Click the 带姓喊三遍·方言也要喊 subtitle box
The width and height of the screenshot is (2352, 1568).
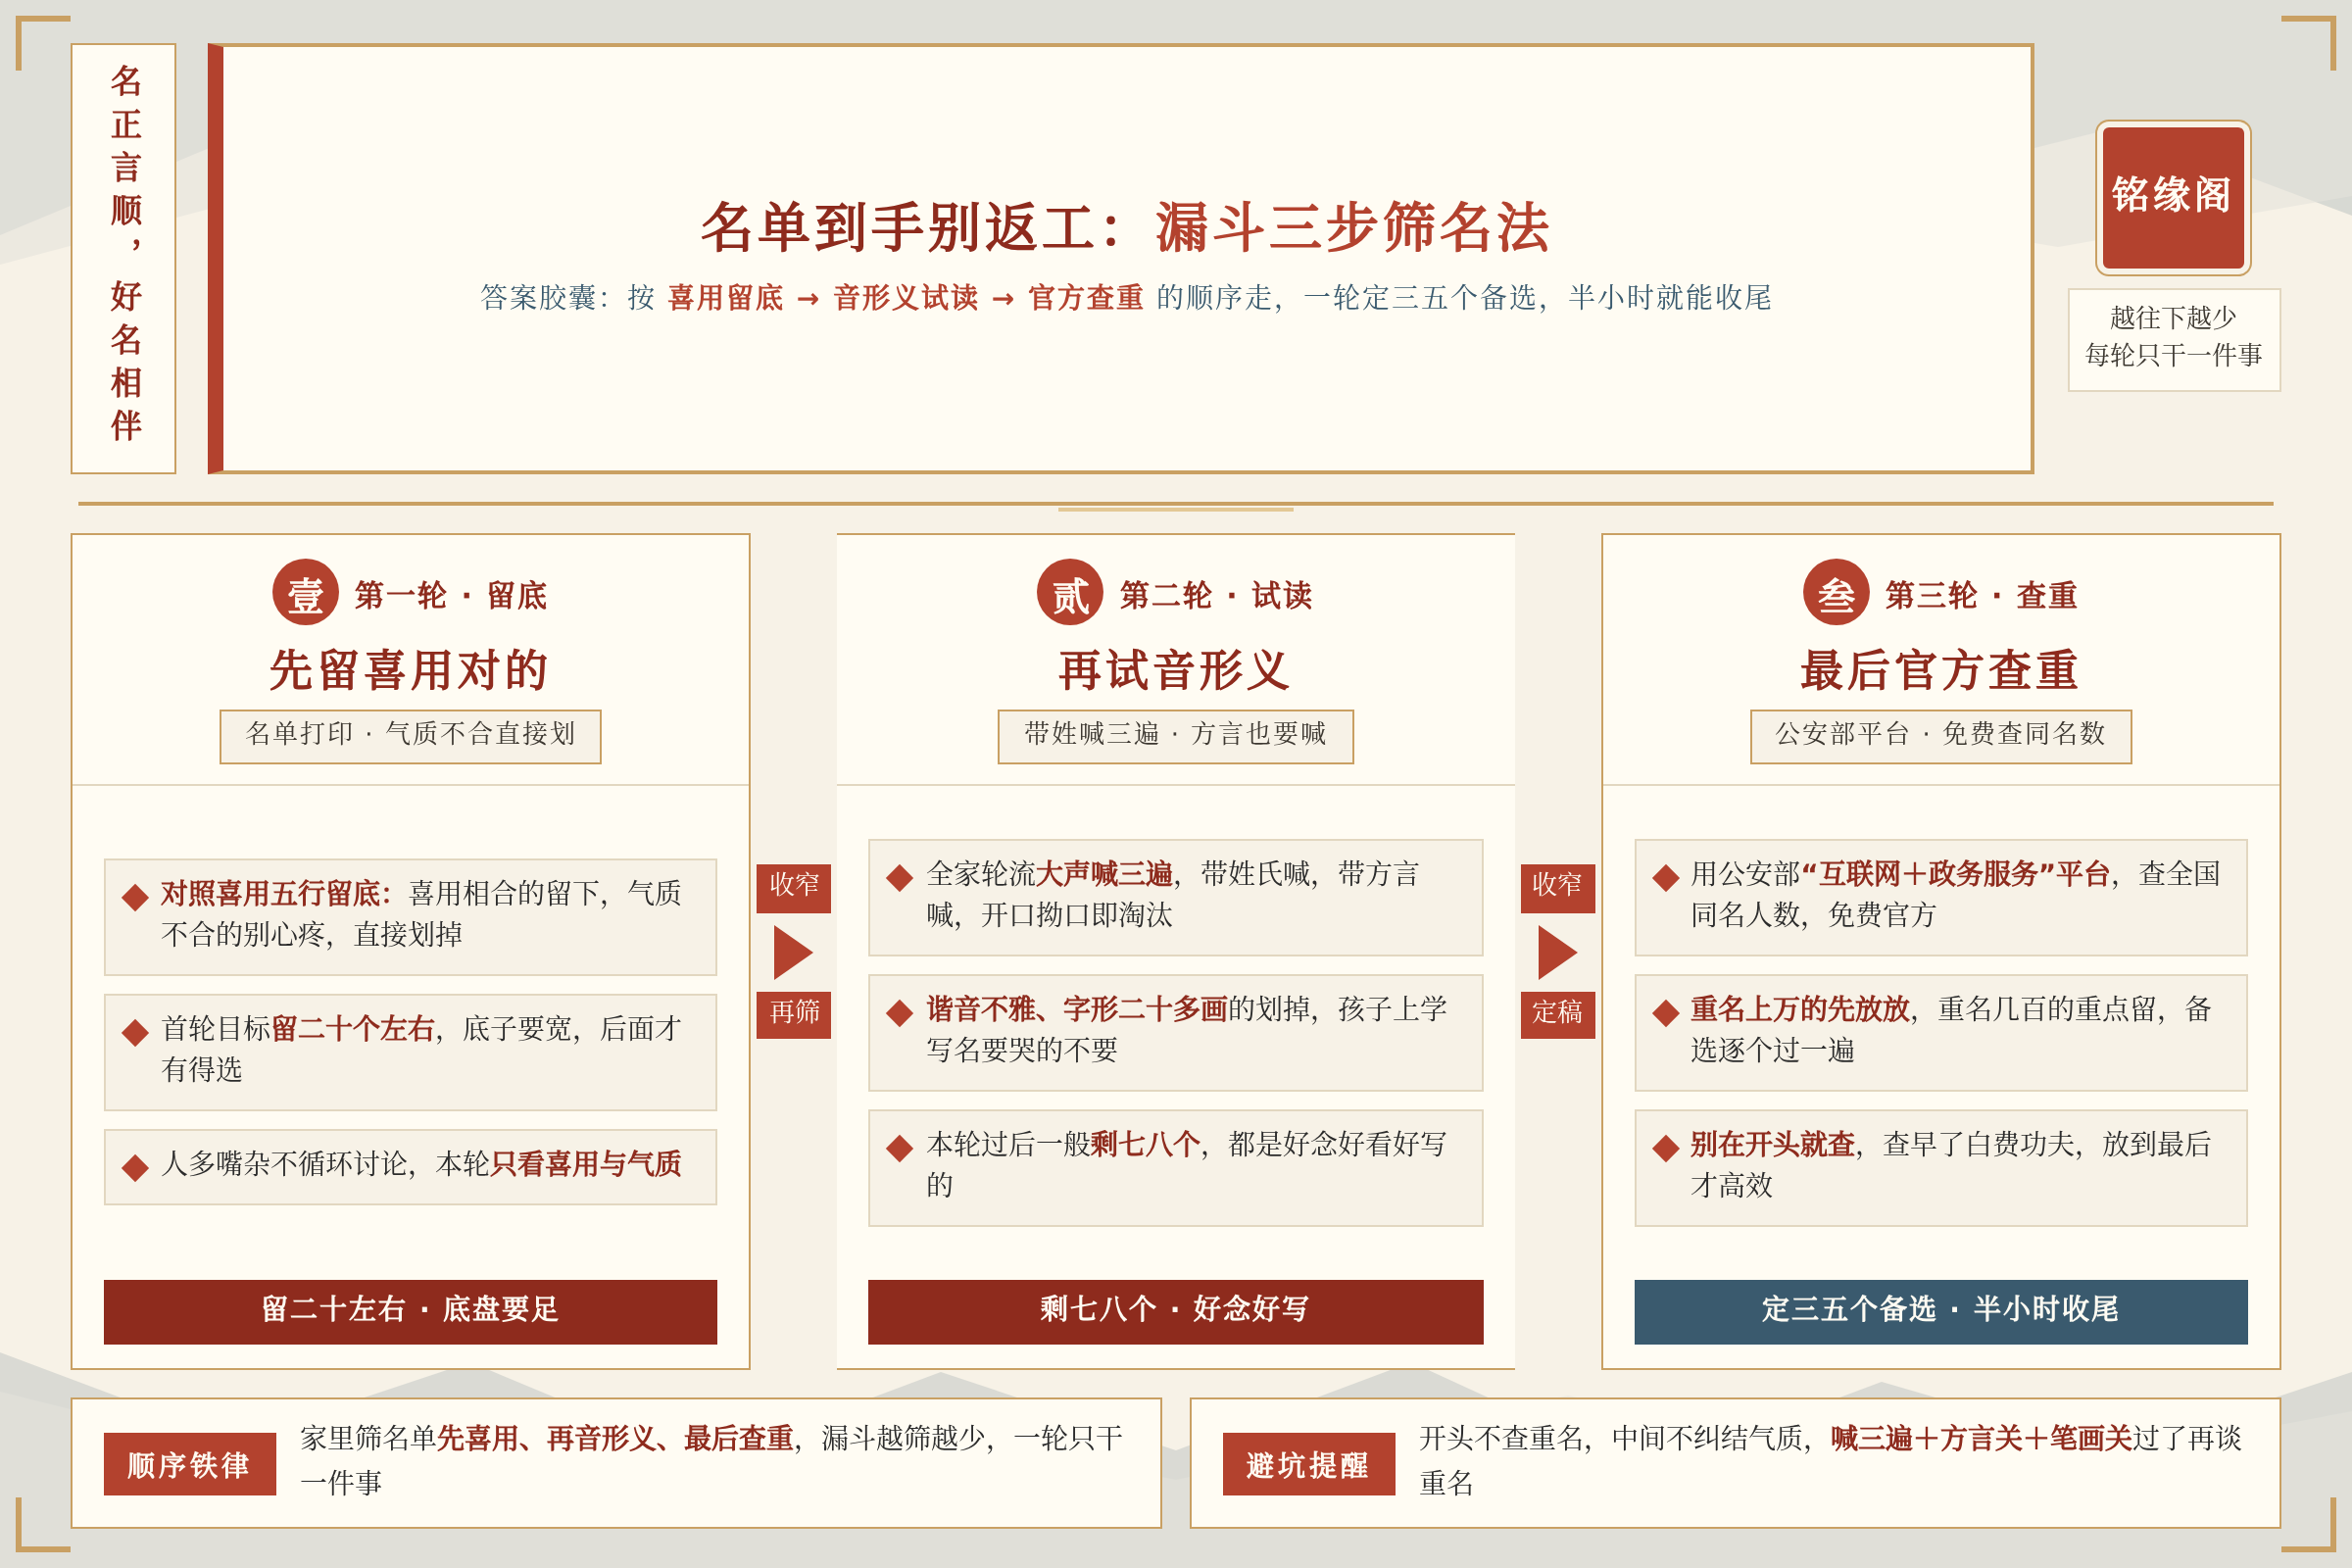[x=1175, y=737]
